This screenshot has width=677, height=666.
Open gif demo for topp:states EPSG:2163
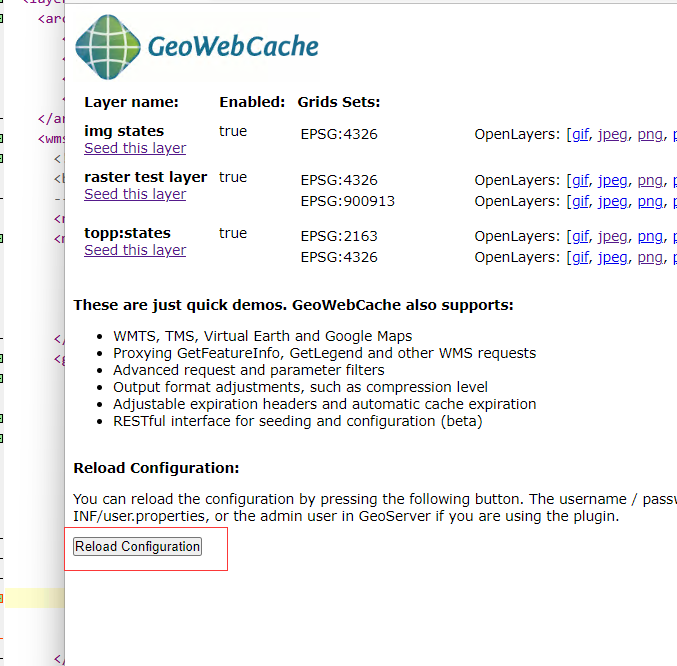point(580,236)
